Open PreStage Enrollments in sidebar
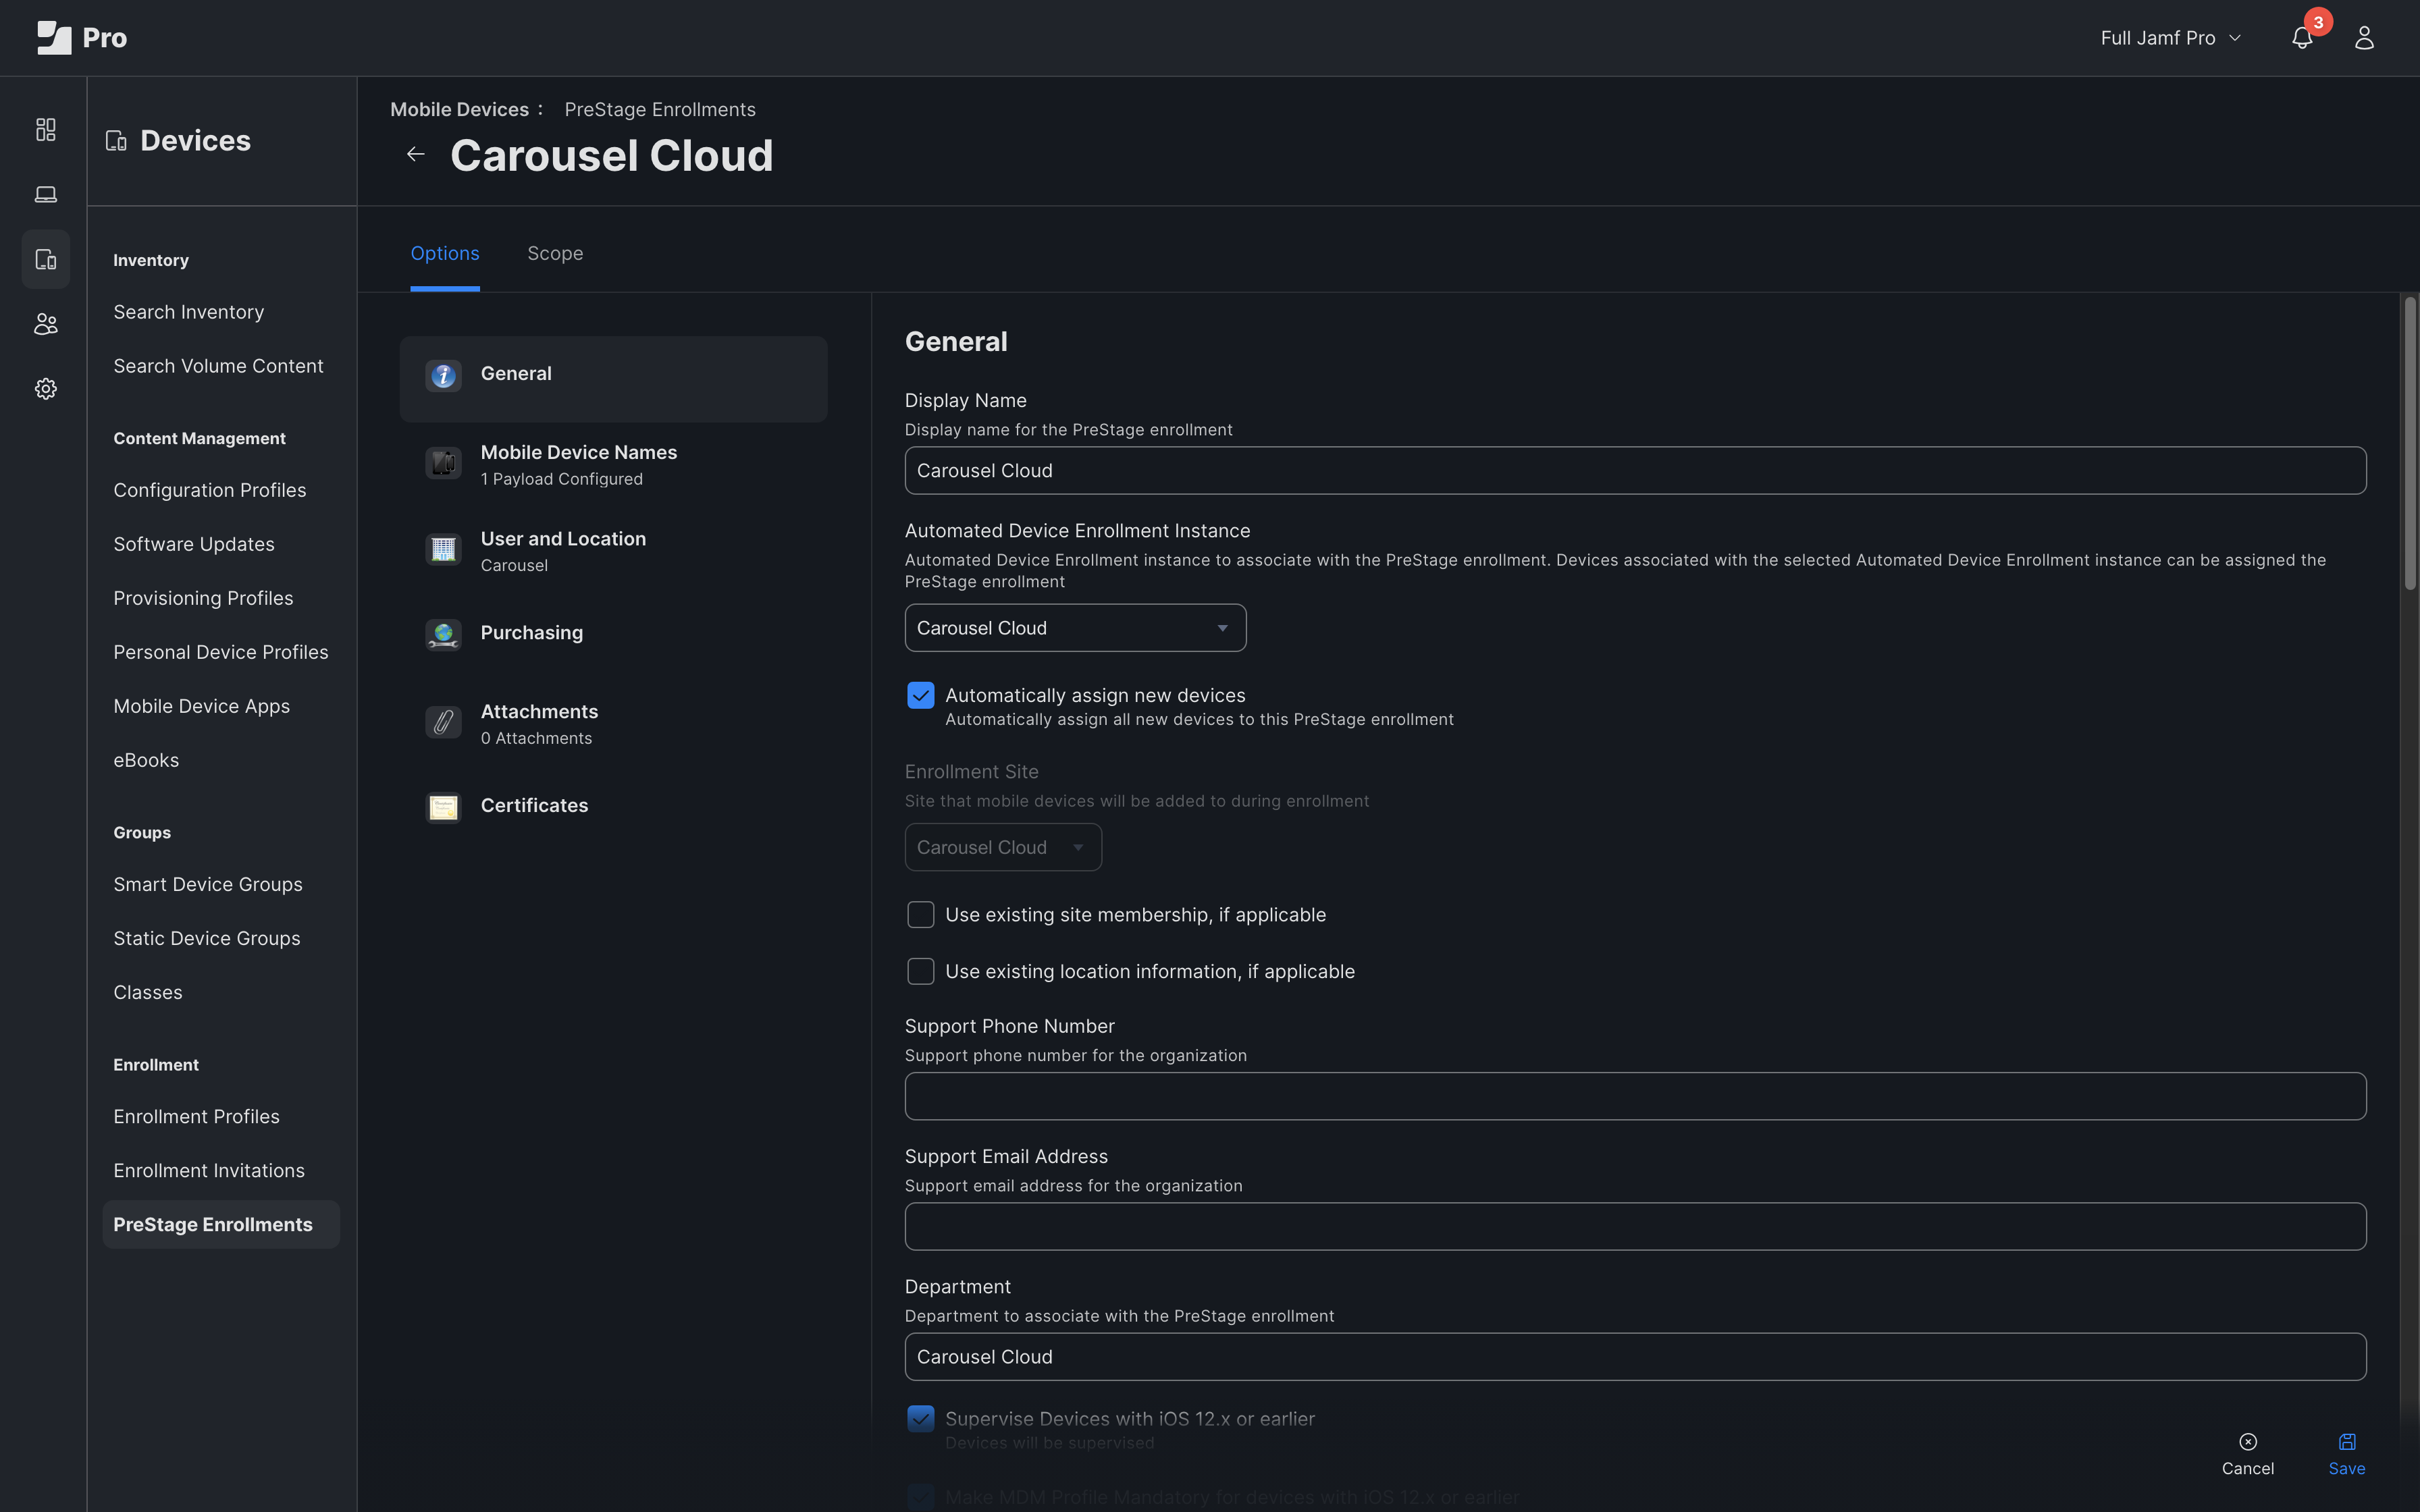Image resolution: width=2420 pixels, height=1512 pixels. tap(221, 1224)
